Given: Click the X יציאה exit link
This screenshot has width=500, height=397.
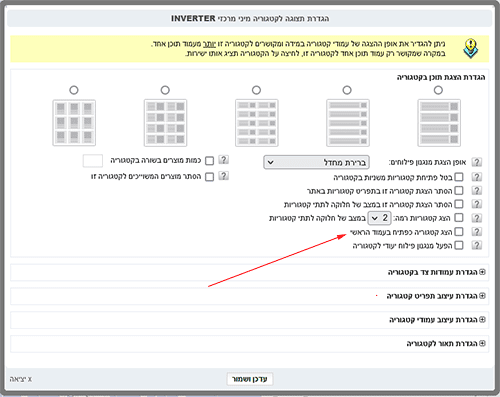Looking at the screenshot, I should (x=21, y=379).
